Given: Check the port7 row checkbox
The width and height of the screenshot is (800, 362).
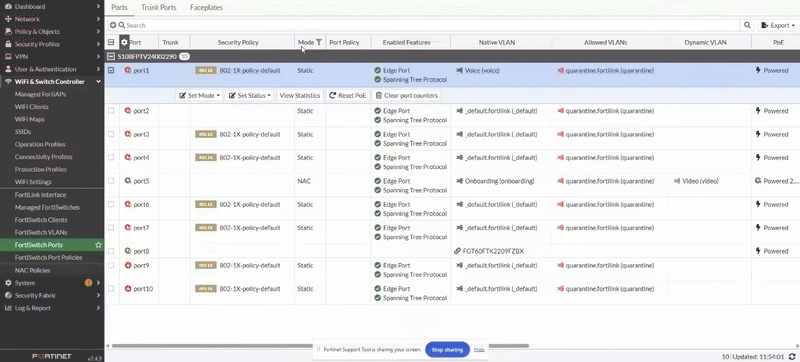Looking at the screenshot, I should click(111, 228).
